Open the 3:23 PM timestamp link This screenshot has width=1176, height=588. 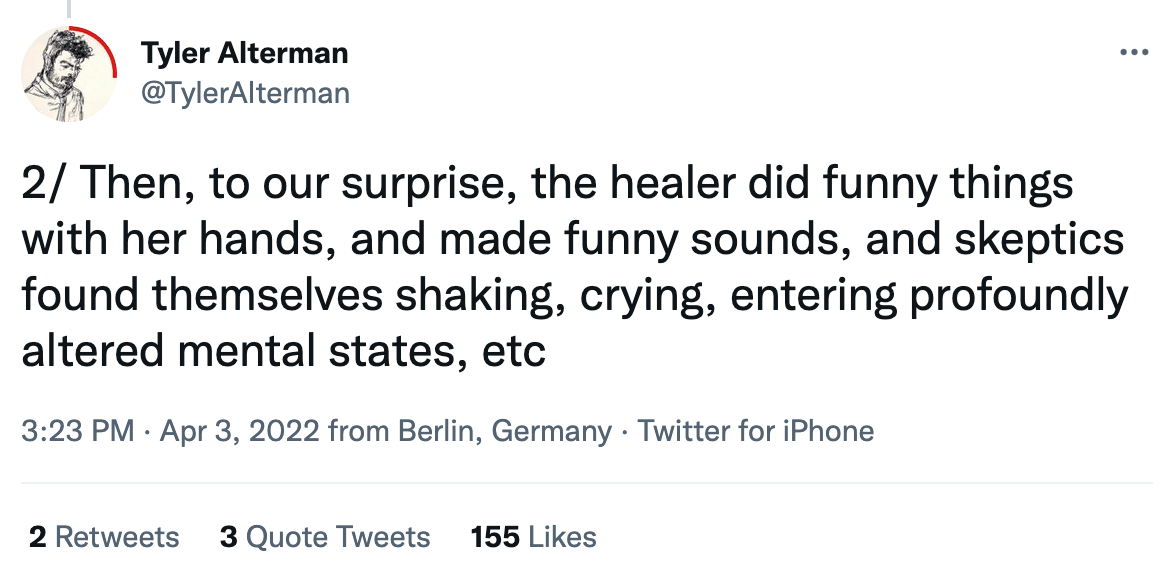78,431
